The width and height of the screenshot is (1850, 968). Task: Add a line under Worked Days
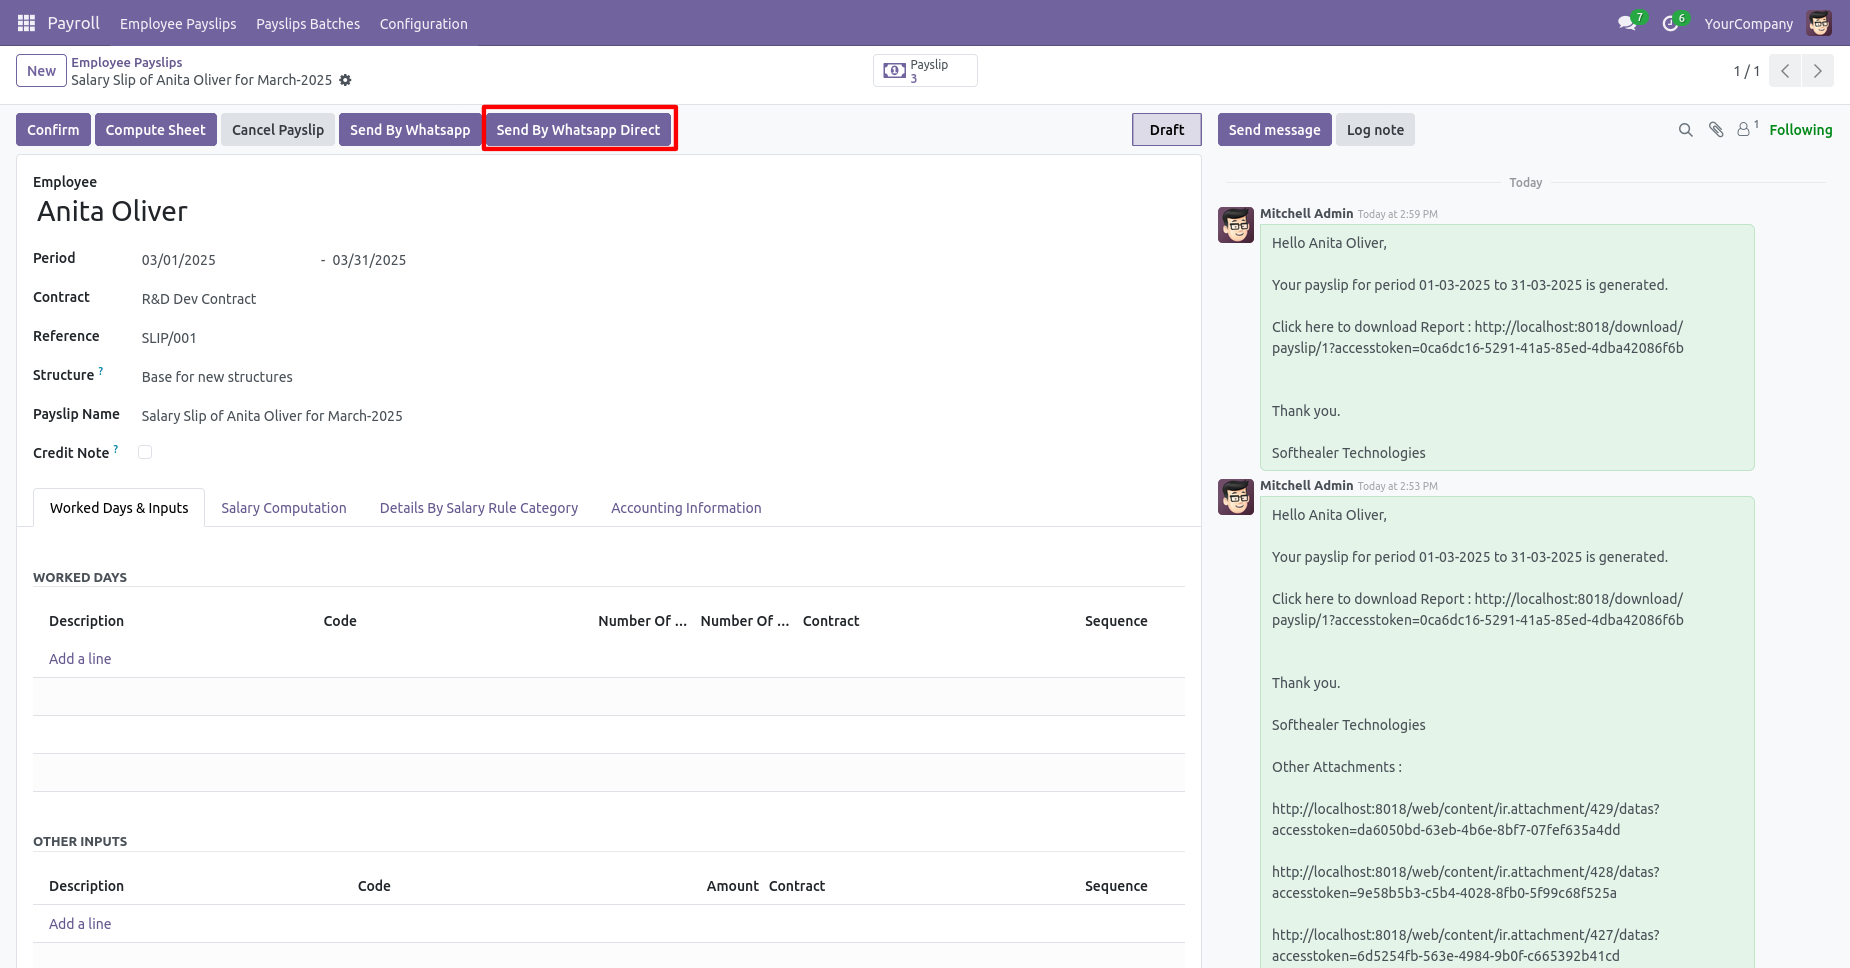80,659
